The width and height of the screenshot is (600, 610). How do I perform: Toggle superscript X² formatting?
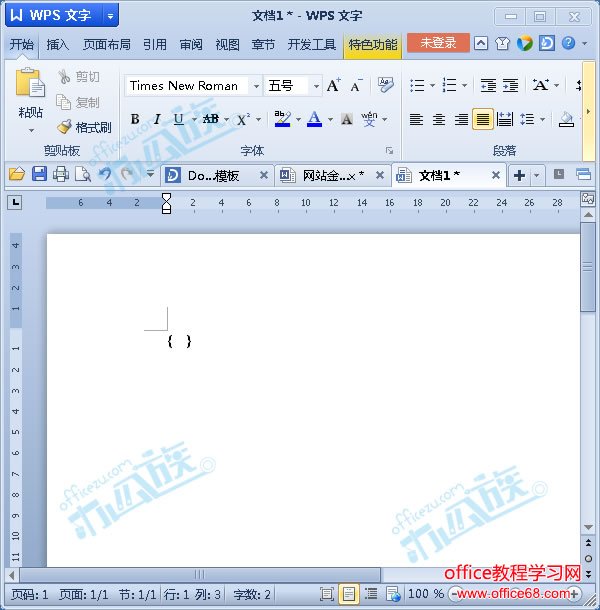click(x=243, y=119)
